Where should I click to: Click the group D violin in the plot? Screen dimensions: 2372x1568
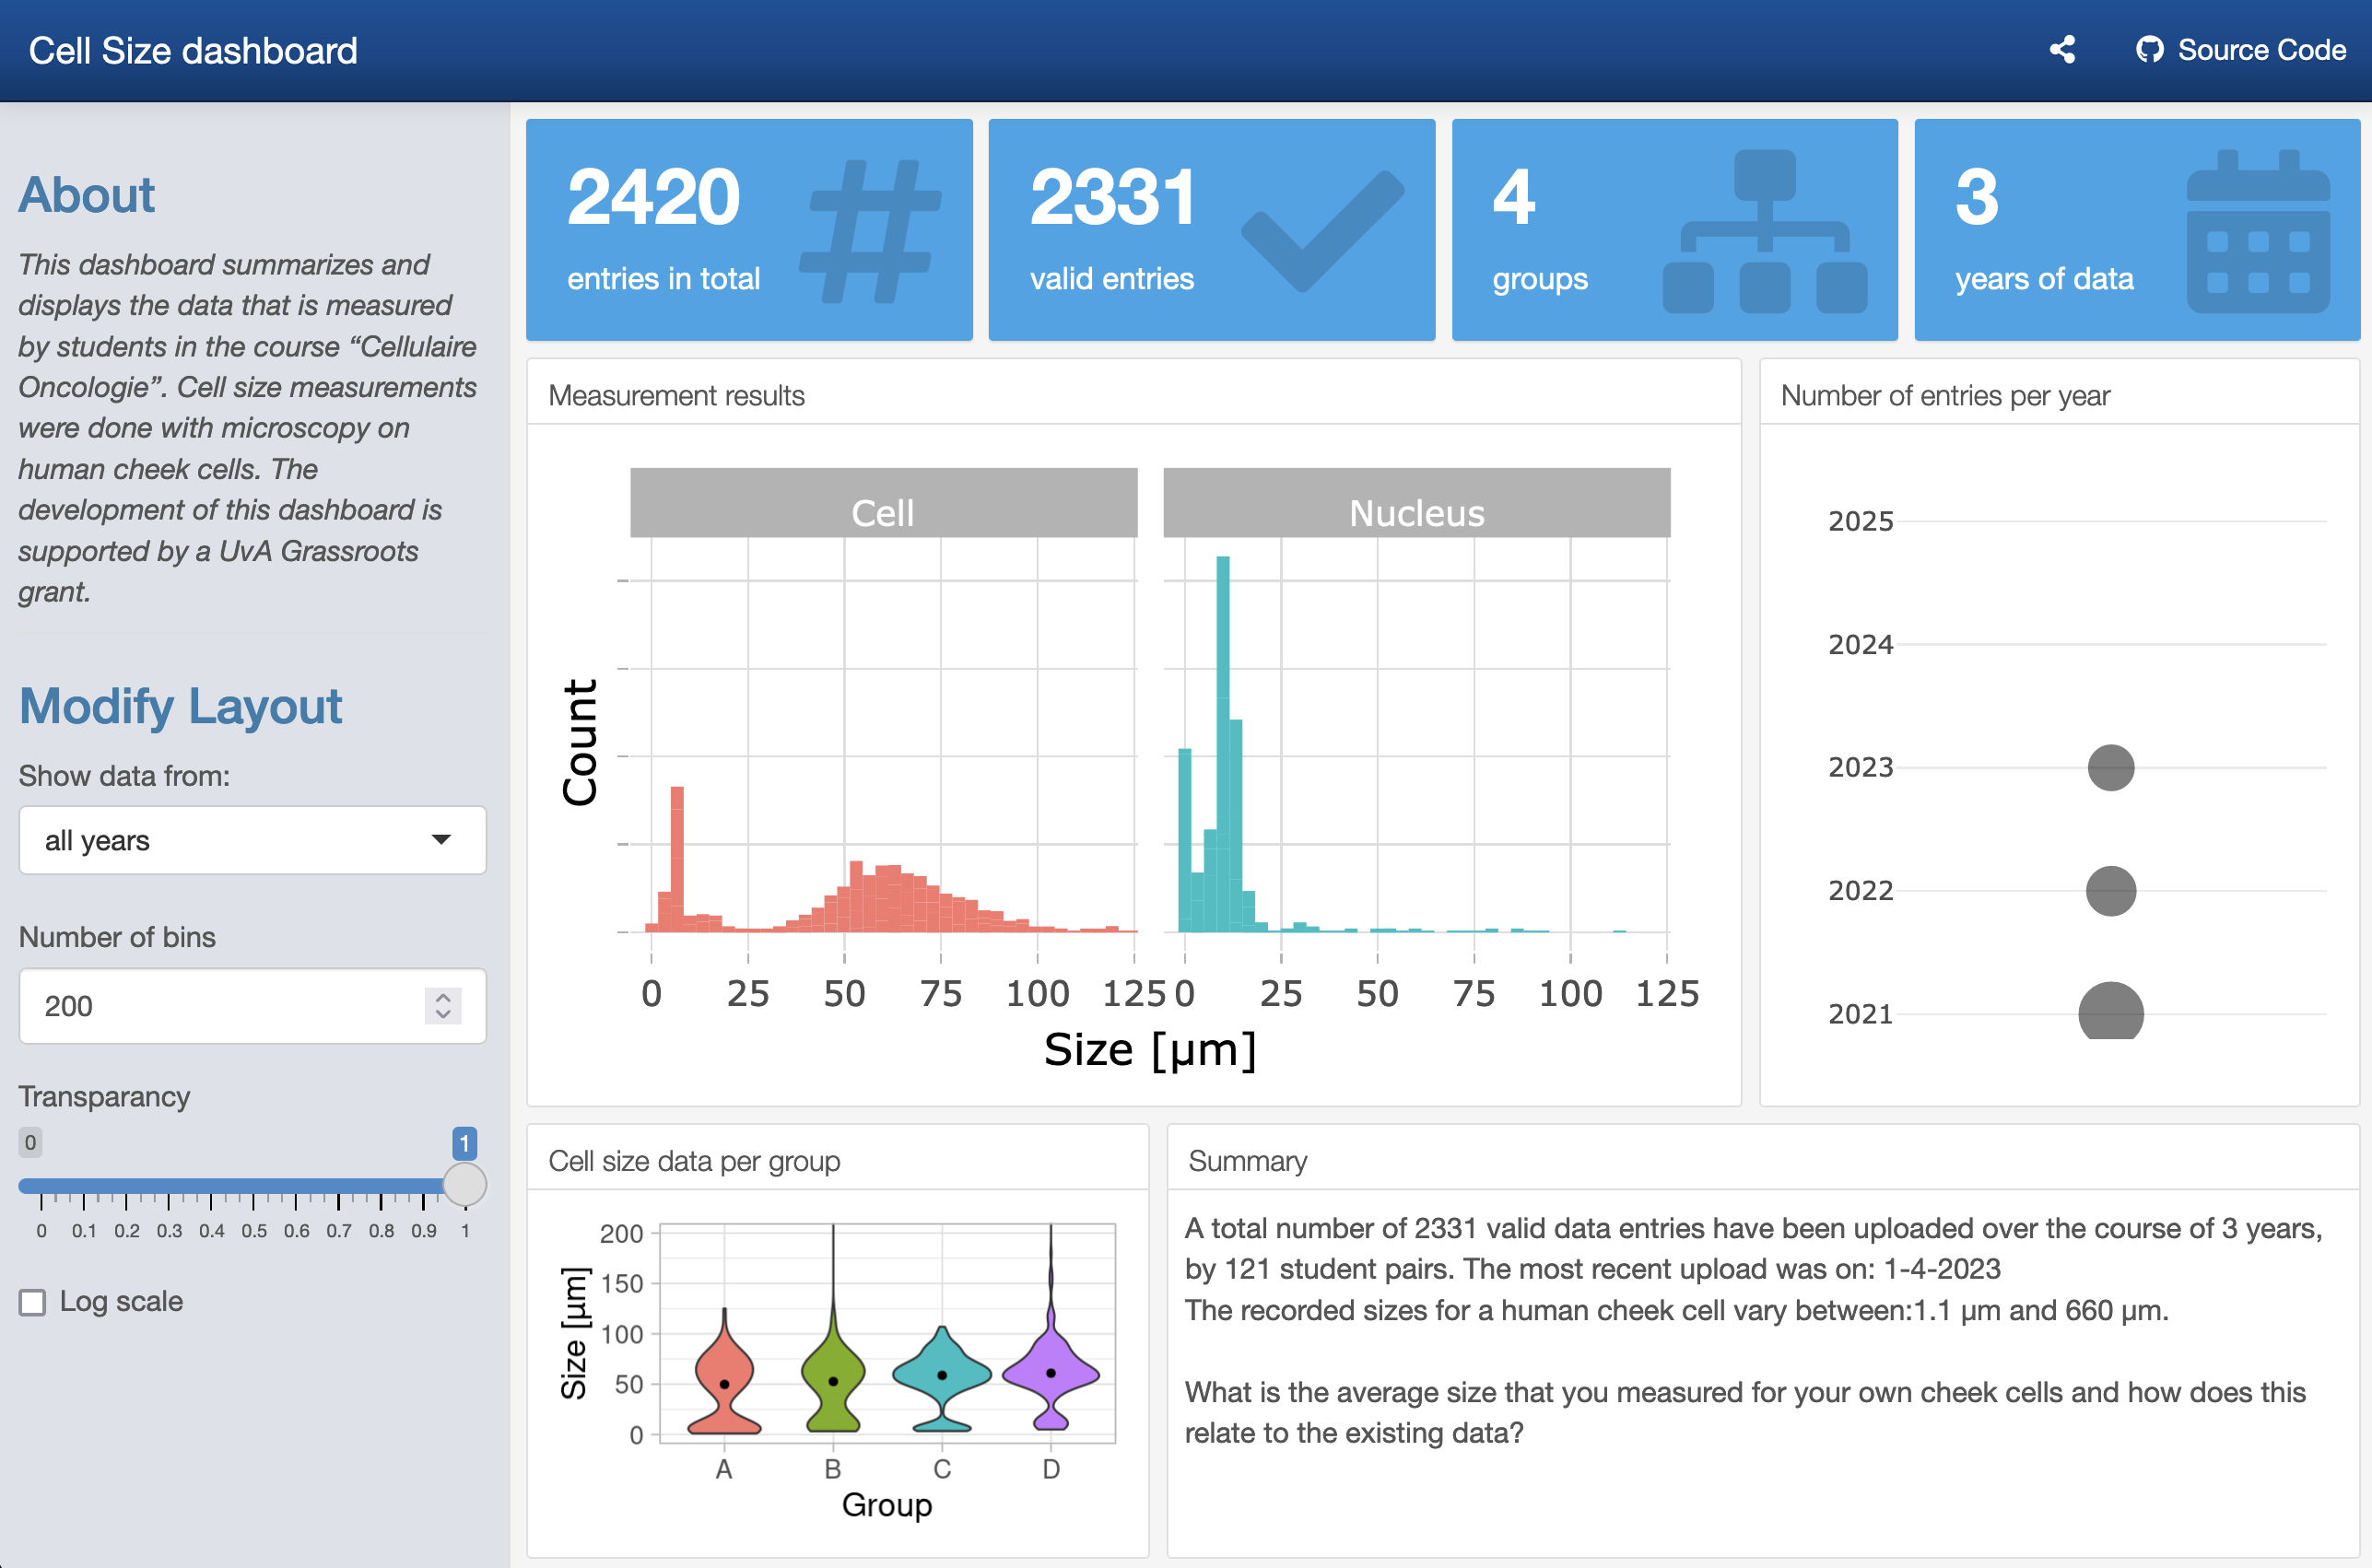click(x=1050, y=1370)
